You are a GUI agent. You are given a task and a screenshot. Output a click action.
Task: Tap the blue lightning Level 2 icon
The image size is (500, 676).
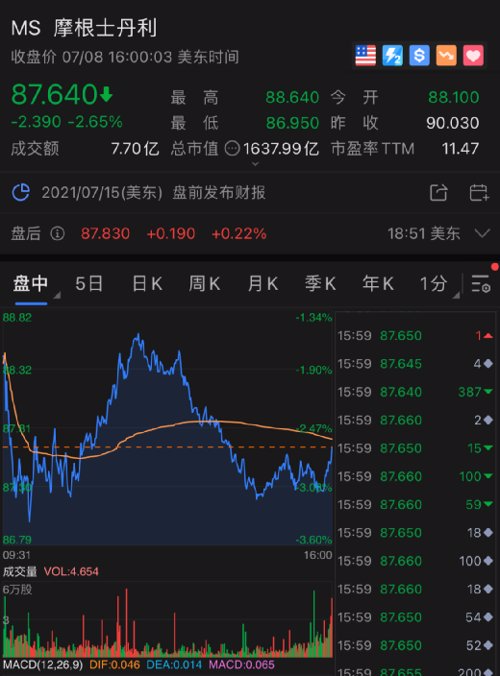392,55
